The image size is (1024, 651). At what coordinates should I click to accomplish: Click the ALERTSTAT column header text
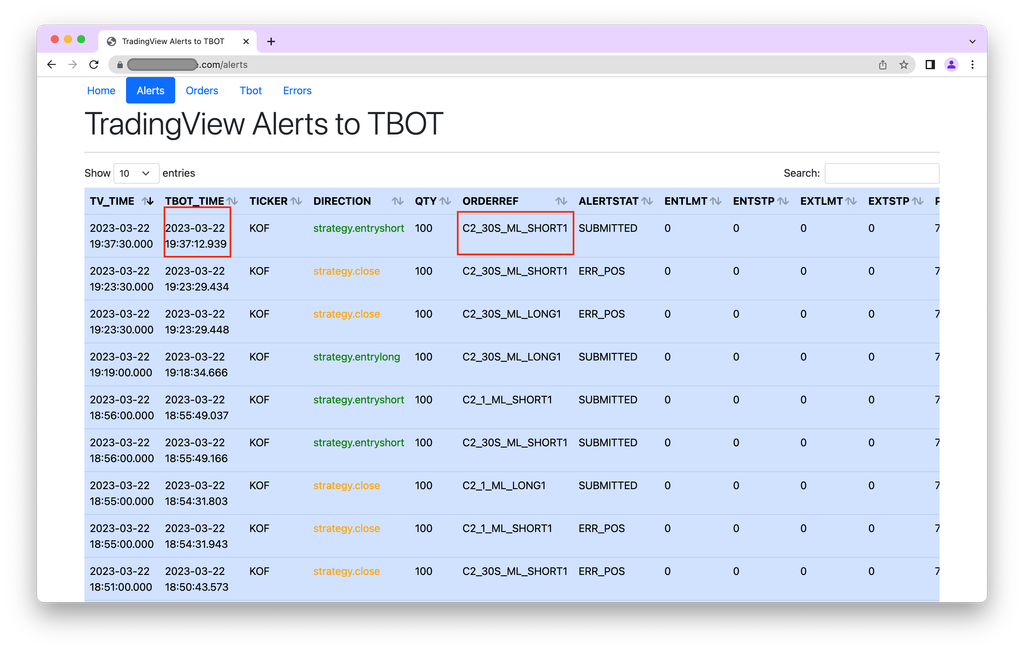609,201
